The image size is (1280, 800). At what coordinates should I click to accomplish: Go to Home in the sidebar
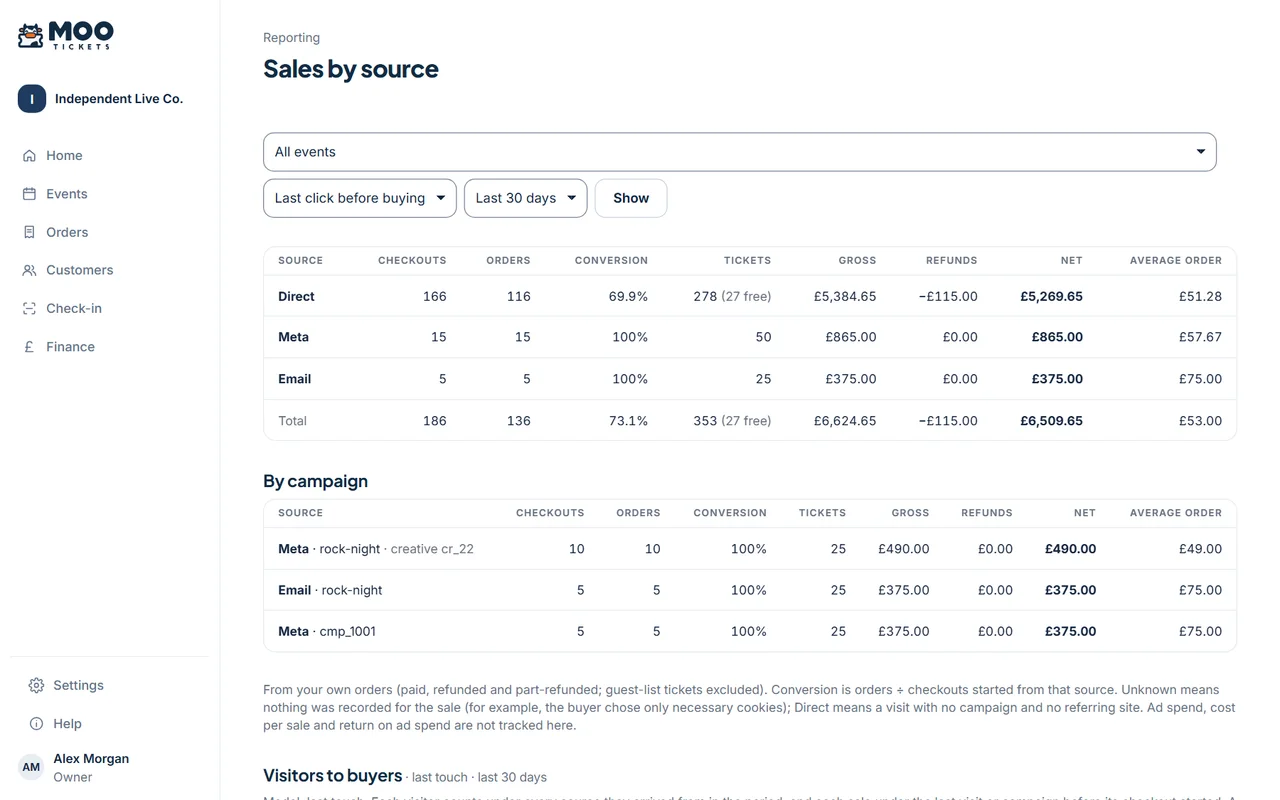click(64, 156)
